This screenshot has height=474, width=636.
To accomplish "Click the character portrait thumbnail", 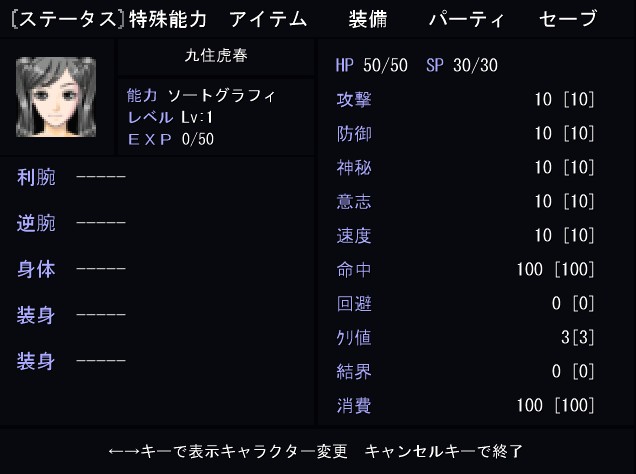I will [x=56, y=97].
